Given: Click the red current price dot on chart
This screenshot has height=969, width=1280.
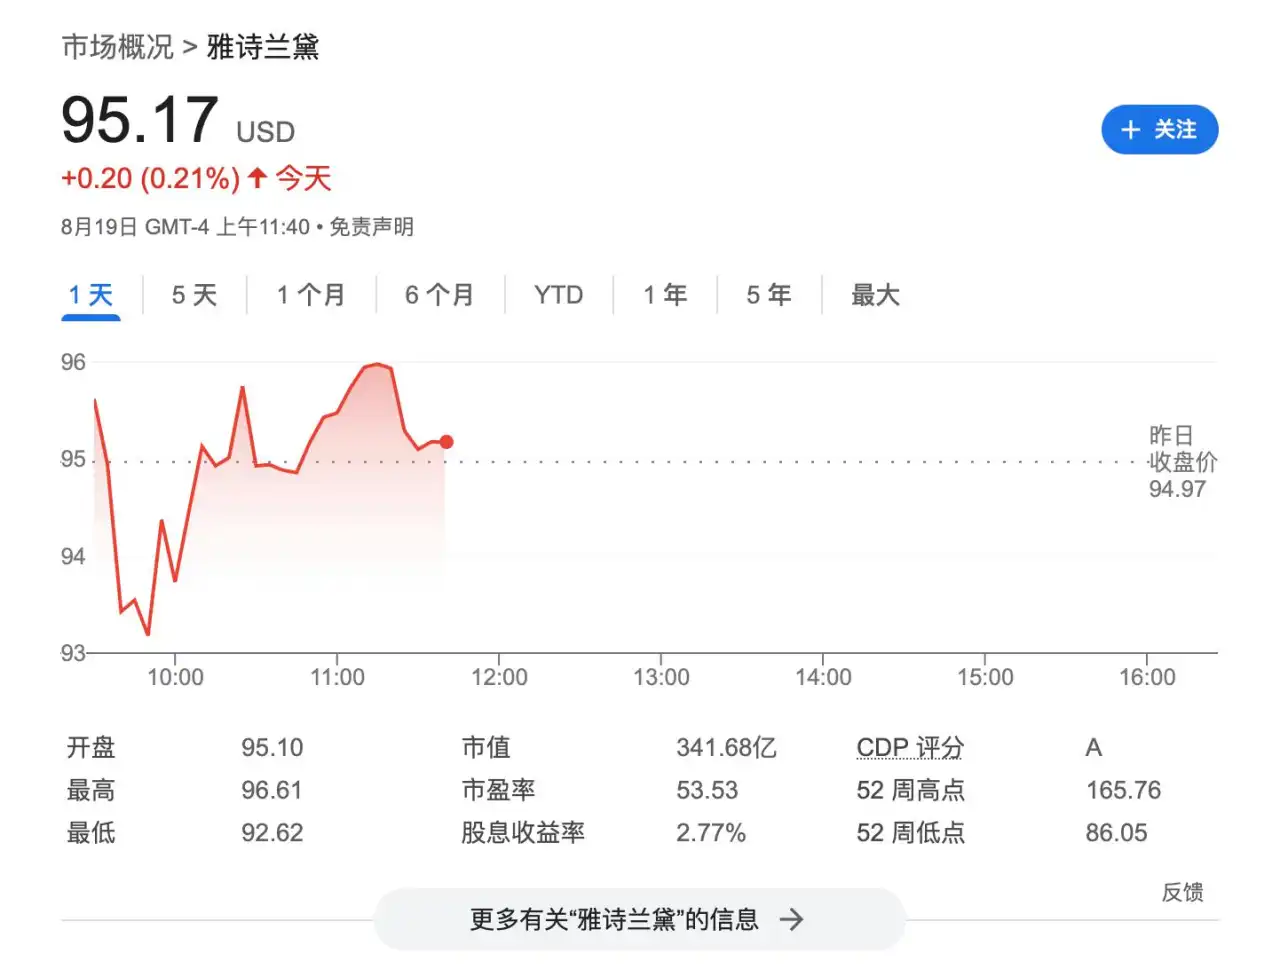Looking at the screenshot, I should point(446,441).
